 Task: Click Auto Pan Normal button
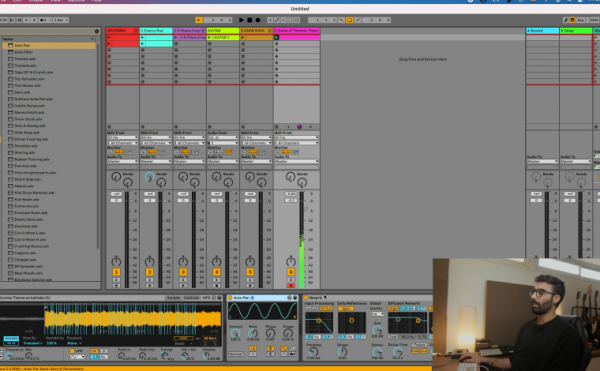click(235, 354)
